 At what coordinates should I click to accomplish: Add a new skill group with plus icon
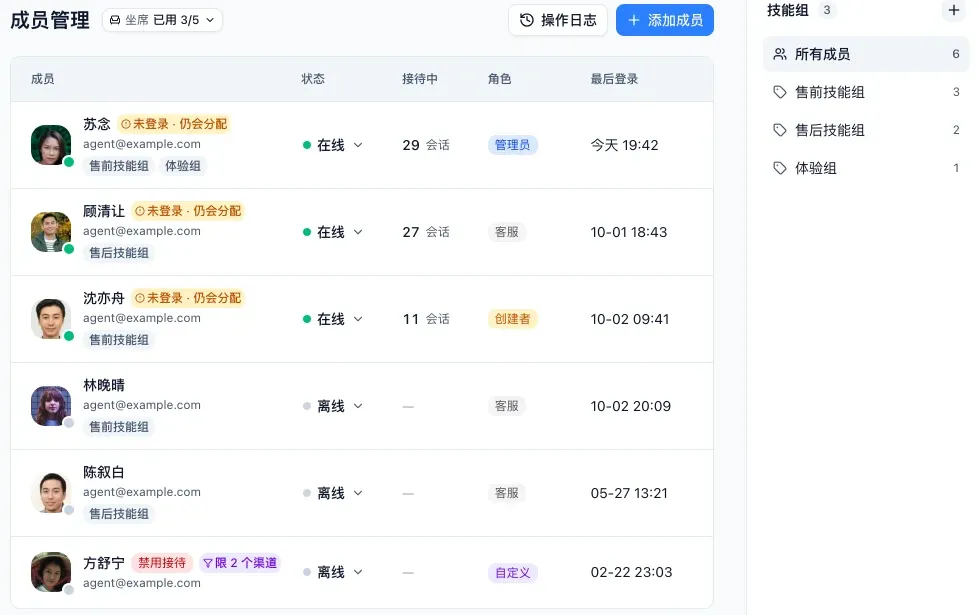[x=953, y=10]
